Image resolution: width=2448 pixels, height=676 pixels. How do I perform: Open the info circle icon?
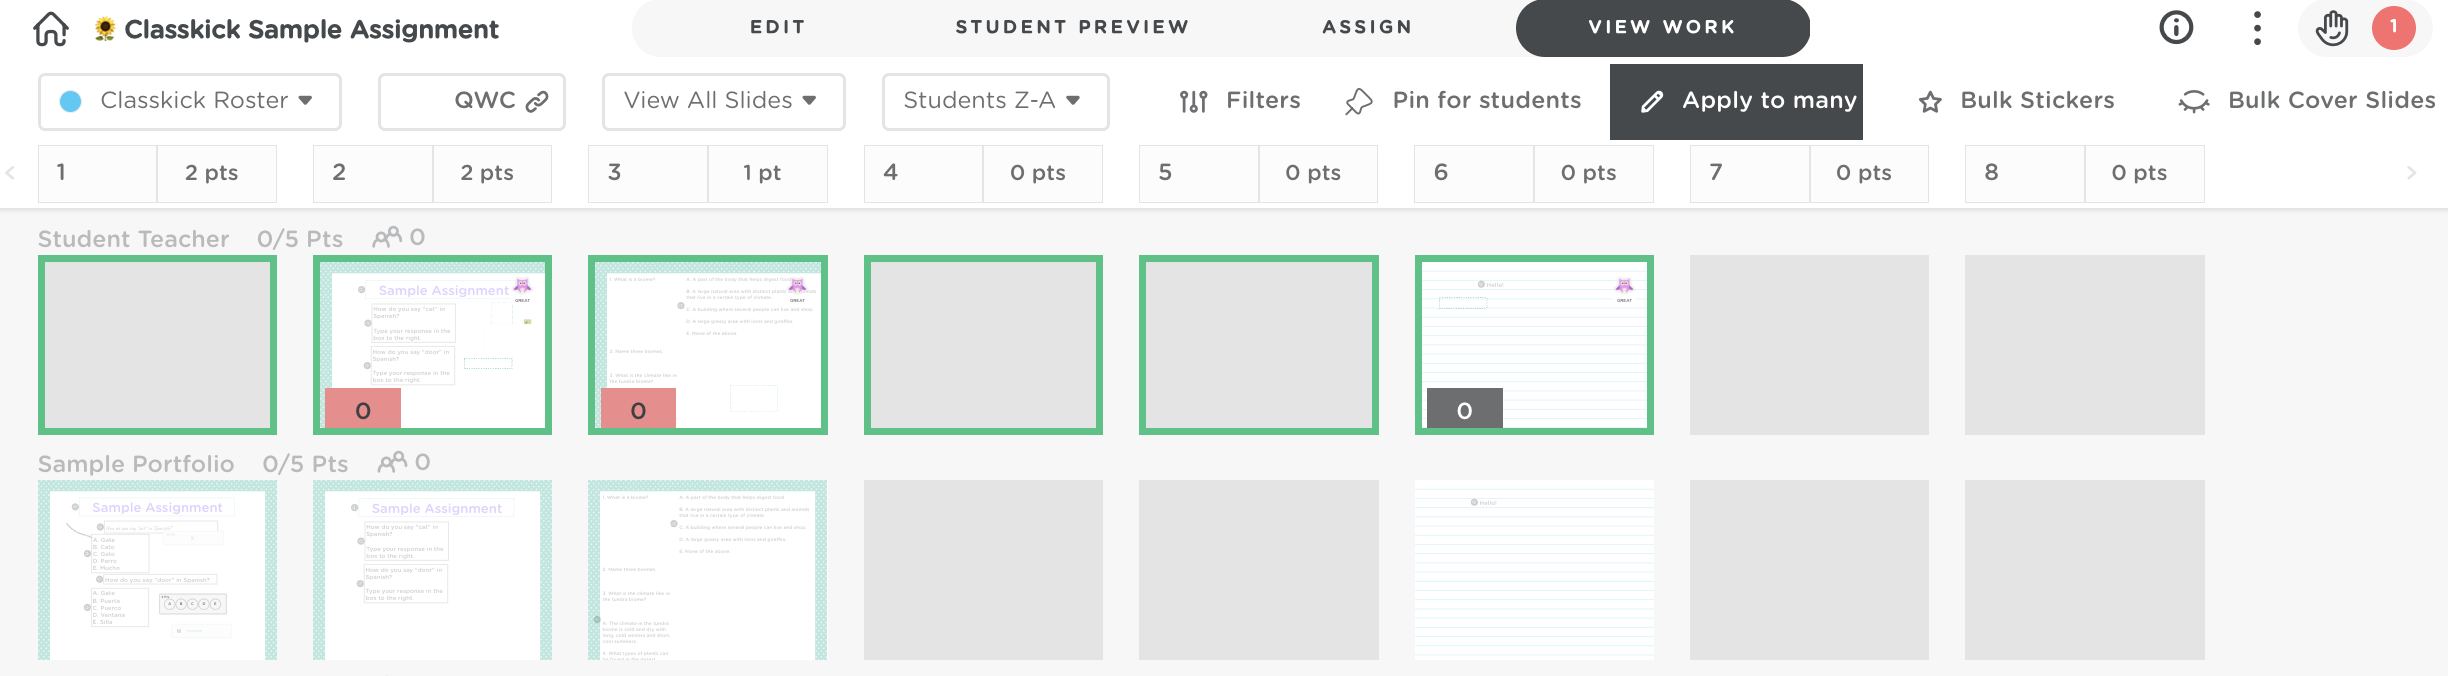click(x=2176, y=28)
